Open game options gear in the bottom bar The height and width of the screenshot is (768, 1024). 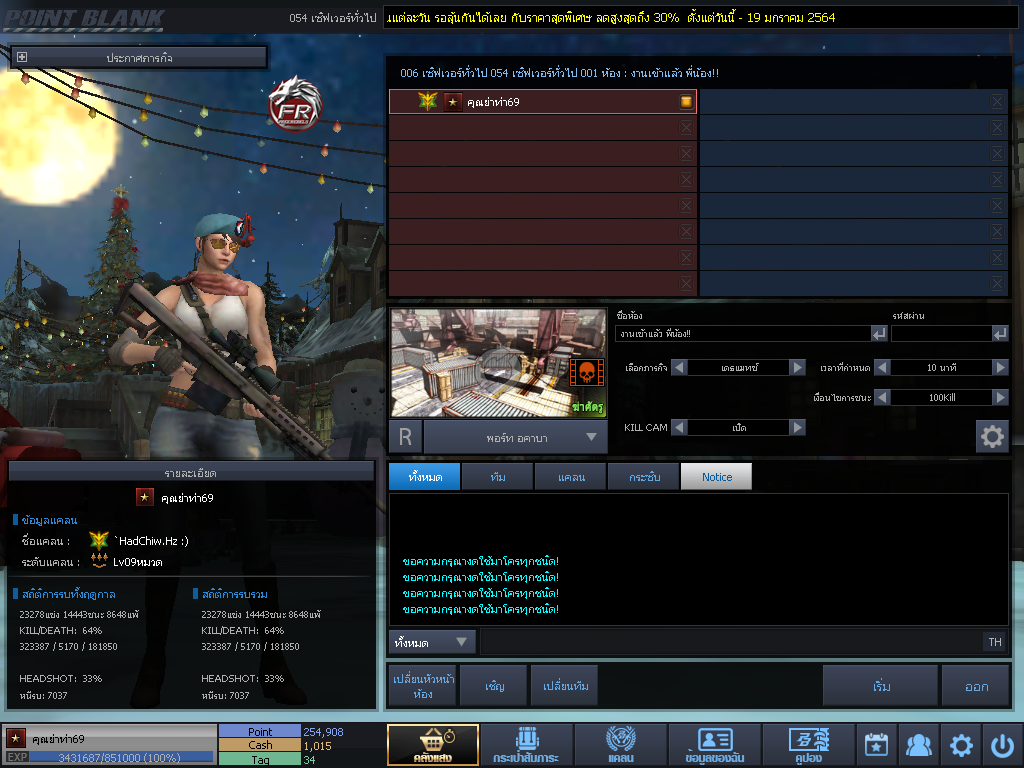pos(961,744)
